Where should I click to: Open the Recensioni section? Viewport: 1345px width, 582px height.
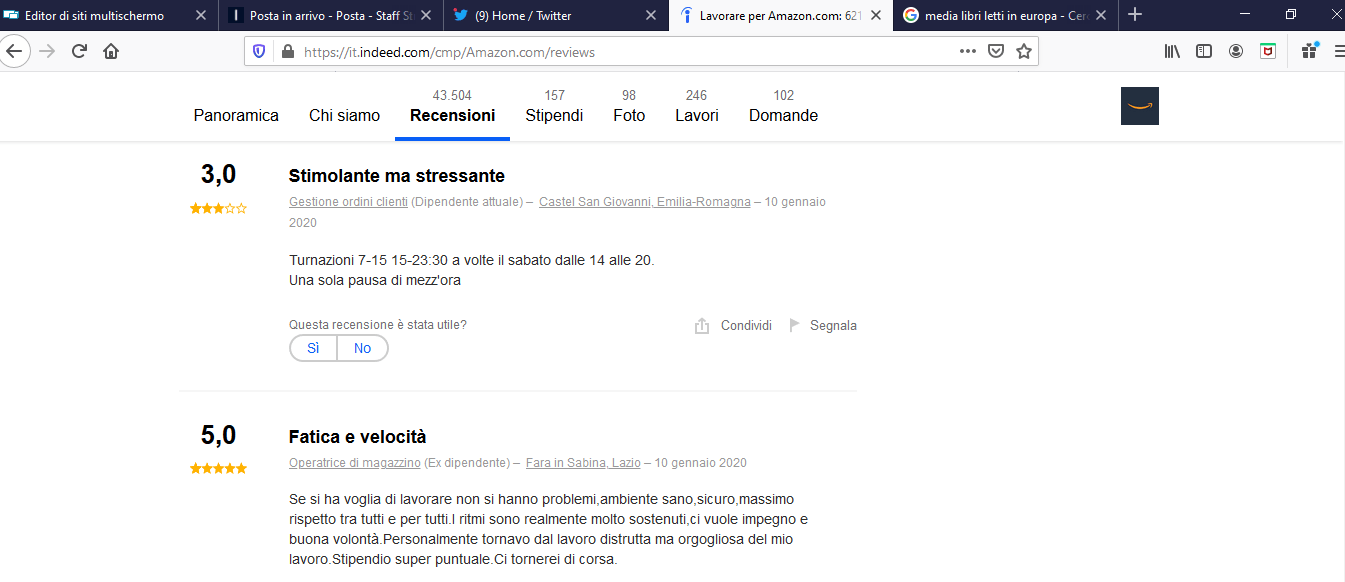452,116
